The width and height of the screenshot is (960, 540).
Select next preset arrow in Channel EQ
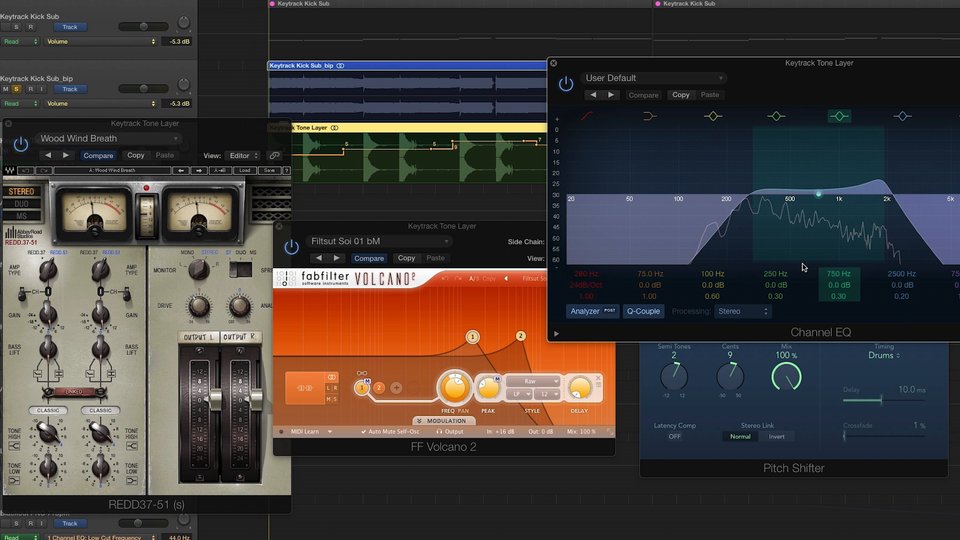pyautogui.click(x=611, y=95)
